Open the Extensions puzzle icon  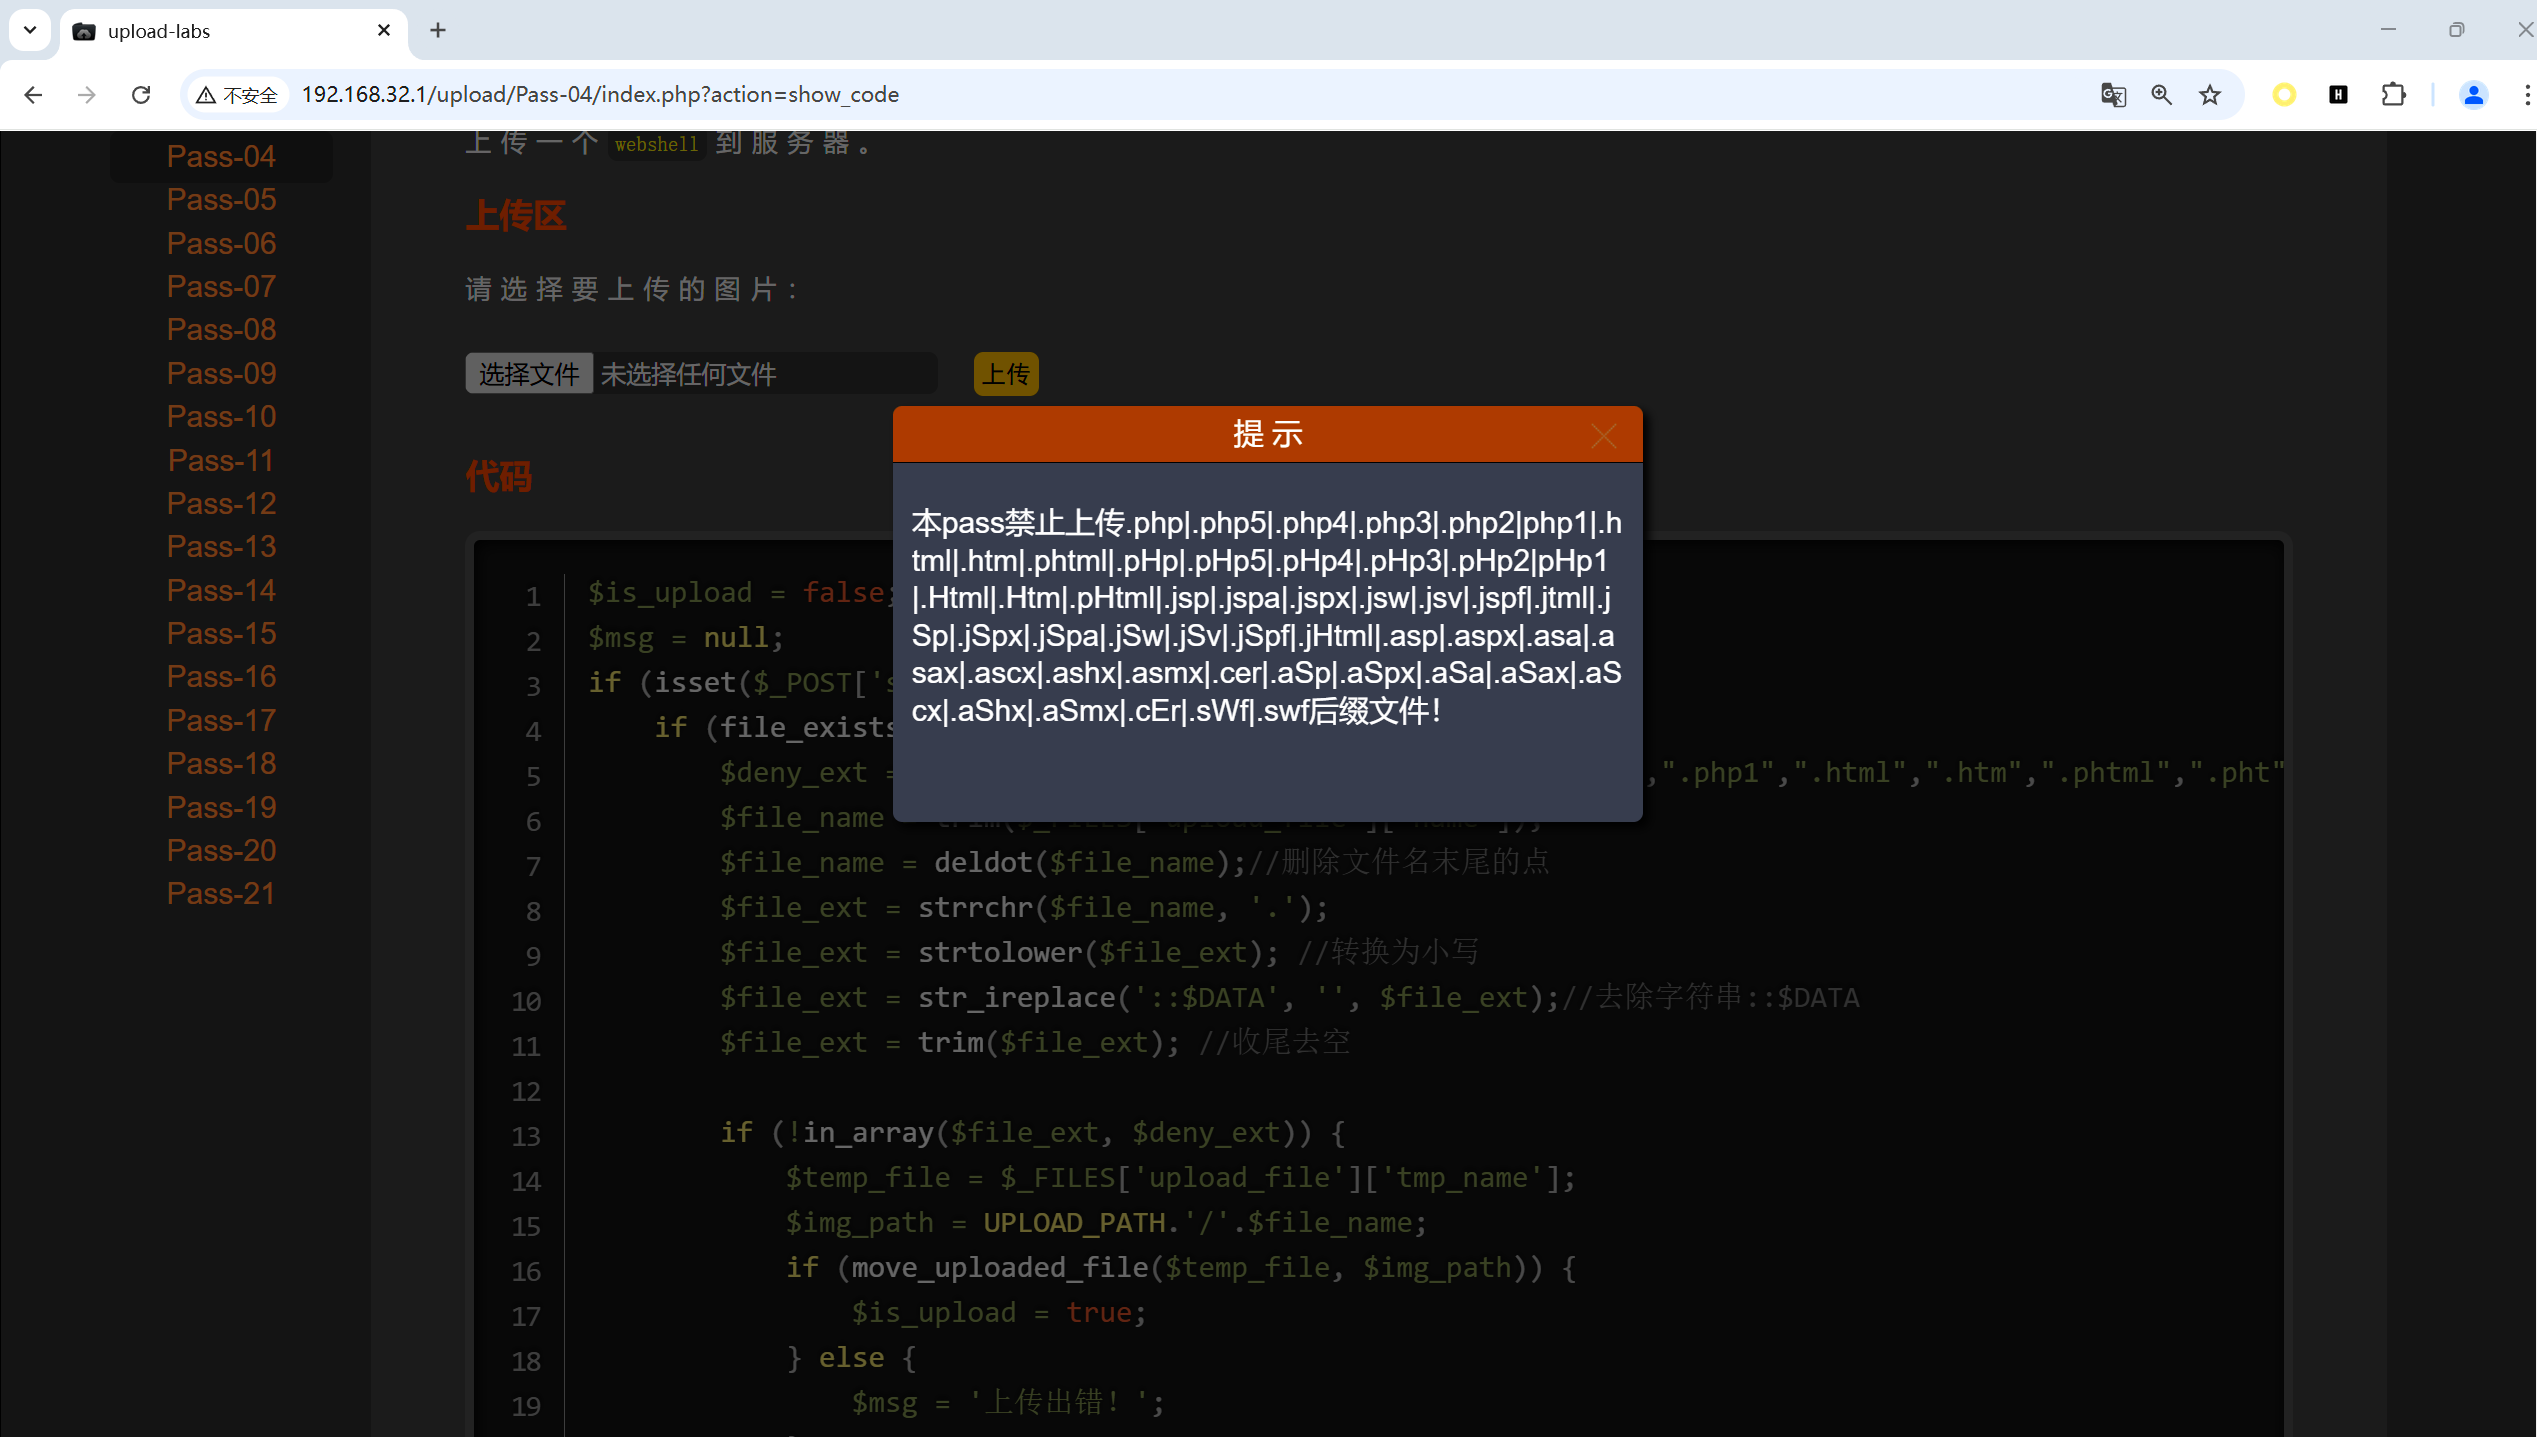[2393, 95]
